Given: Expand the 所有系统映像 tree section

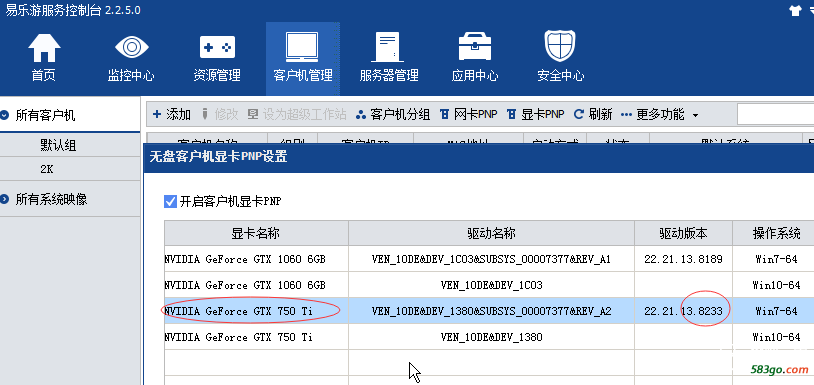Looking at the screenshot, I should coord(5,199).
